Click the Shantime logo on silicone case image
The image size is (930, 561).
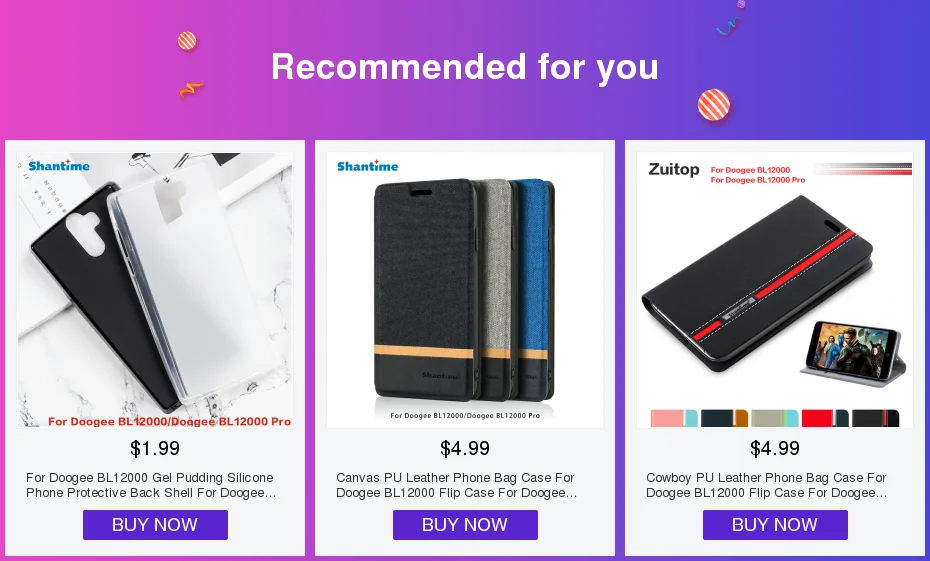pyautogui.click(x=59, y=166)
